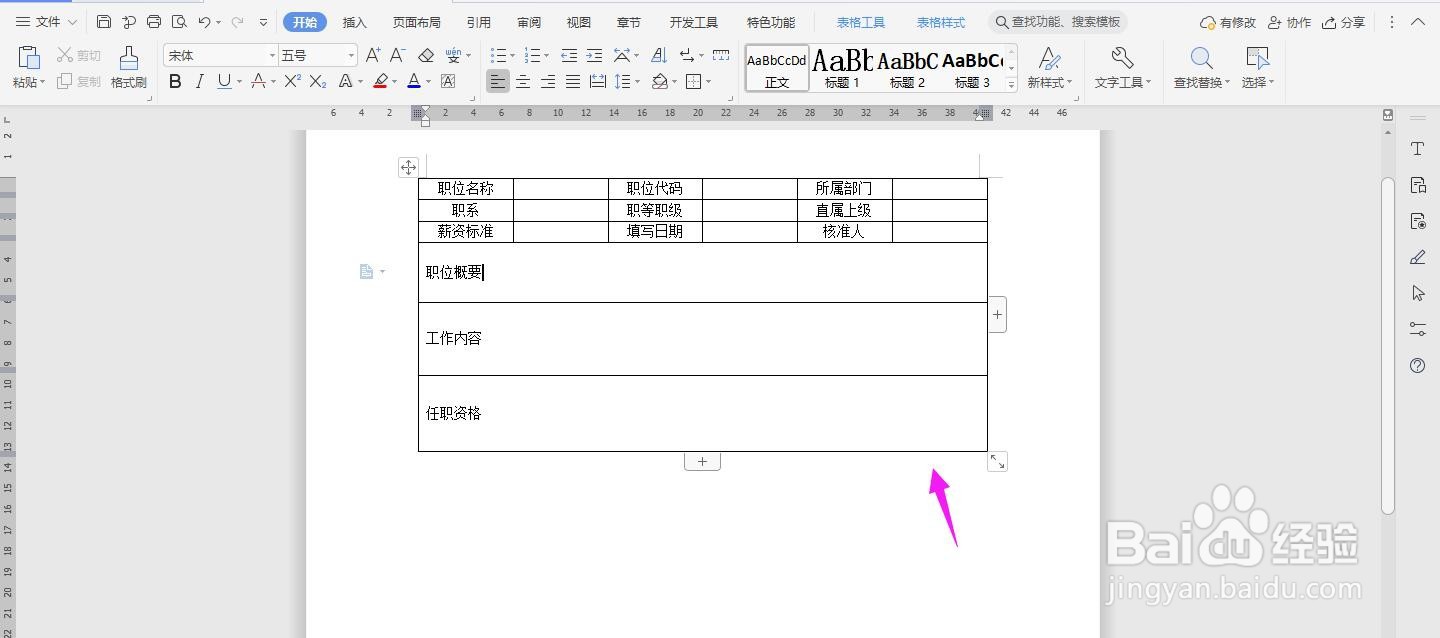Switch to the 审阅 tab

[529, 22]
